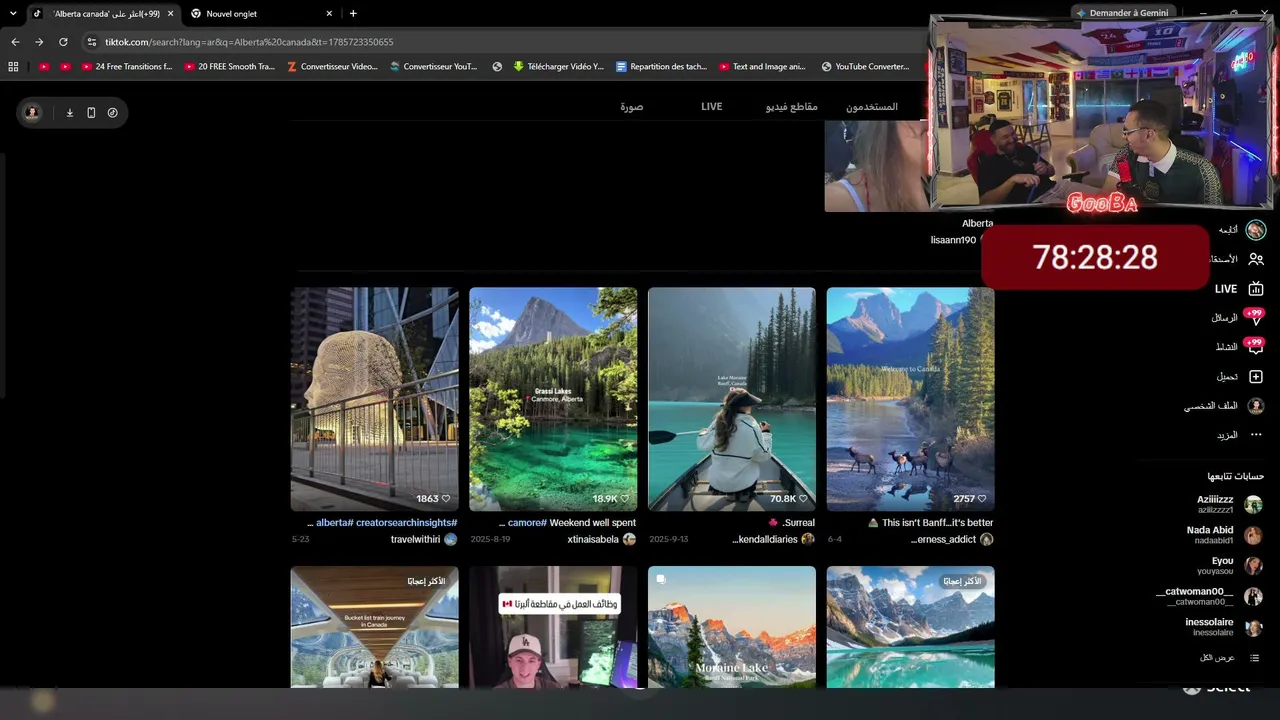Open messages with 99+ badge in sidebar
The height and width of the screenshot is (720, 1280).
pyautogui.click(x=1240, y=318)
